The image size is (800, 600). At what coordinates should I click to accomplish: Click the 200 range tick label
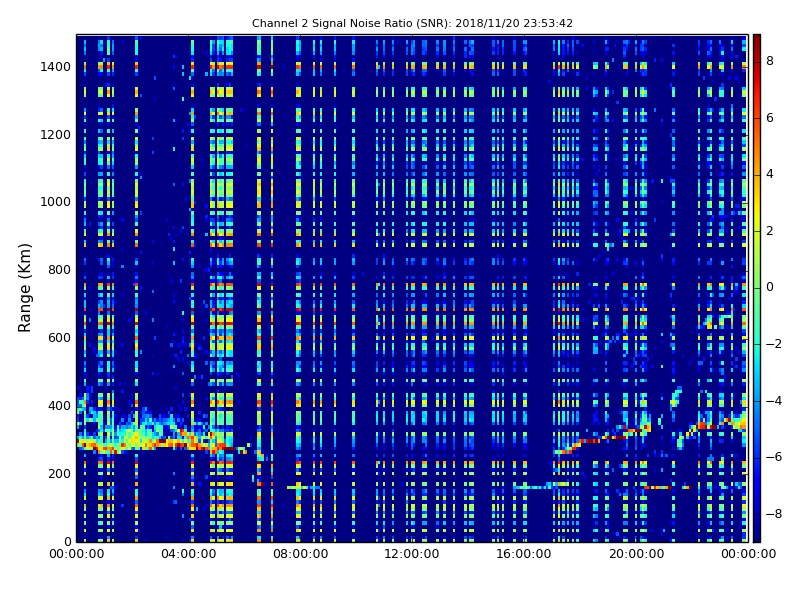(59, 473)
